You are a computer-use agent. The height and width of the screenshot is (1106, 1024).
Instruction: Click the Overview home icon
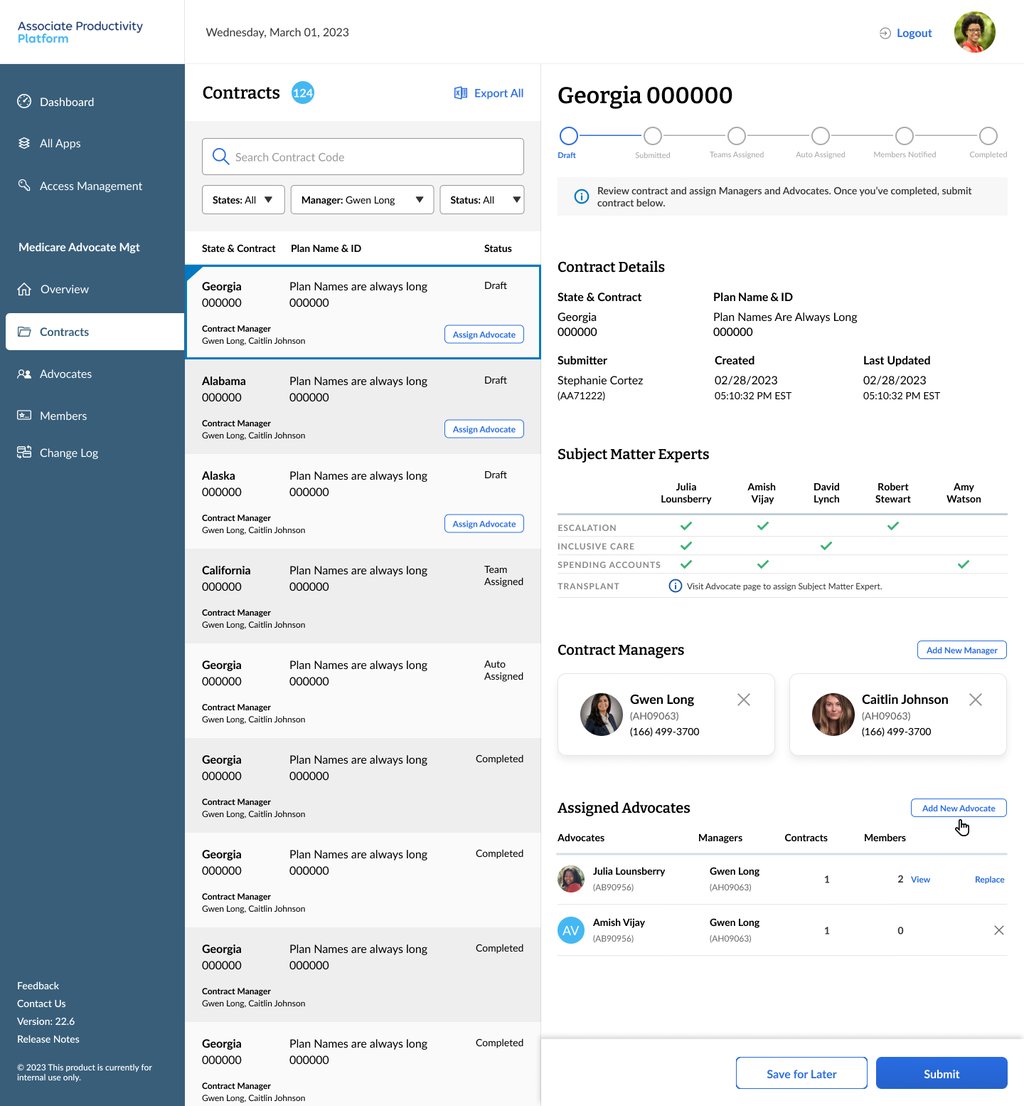pos(24,289)
